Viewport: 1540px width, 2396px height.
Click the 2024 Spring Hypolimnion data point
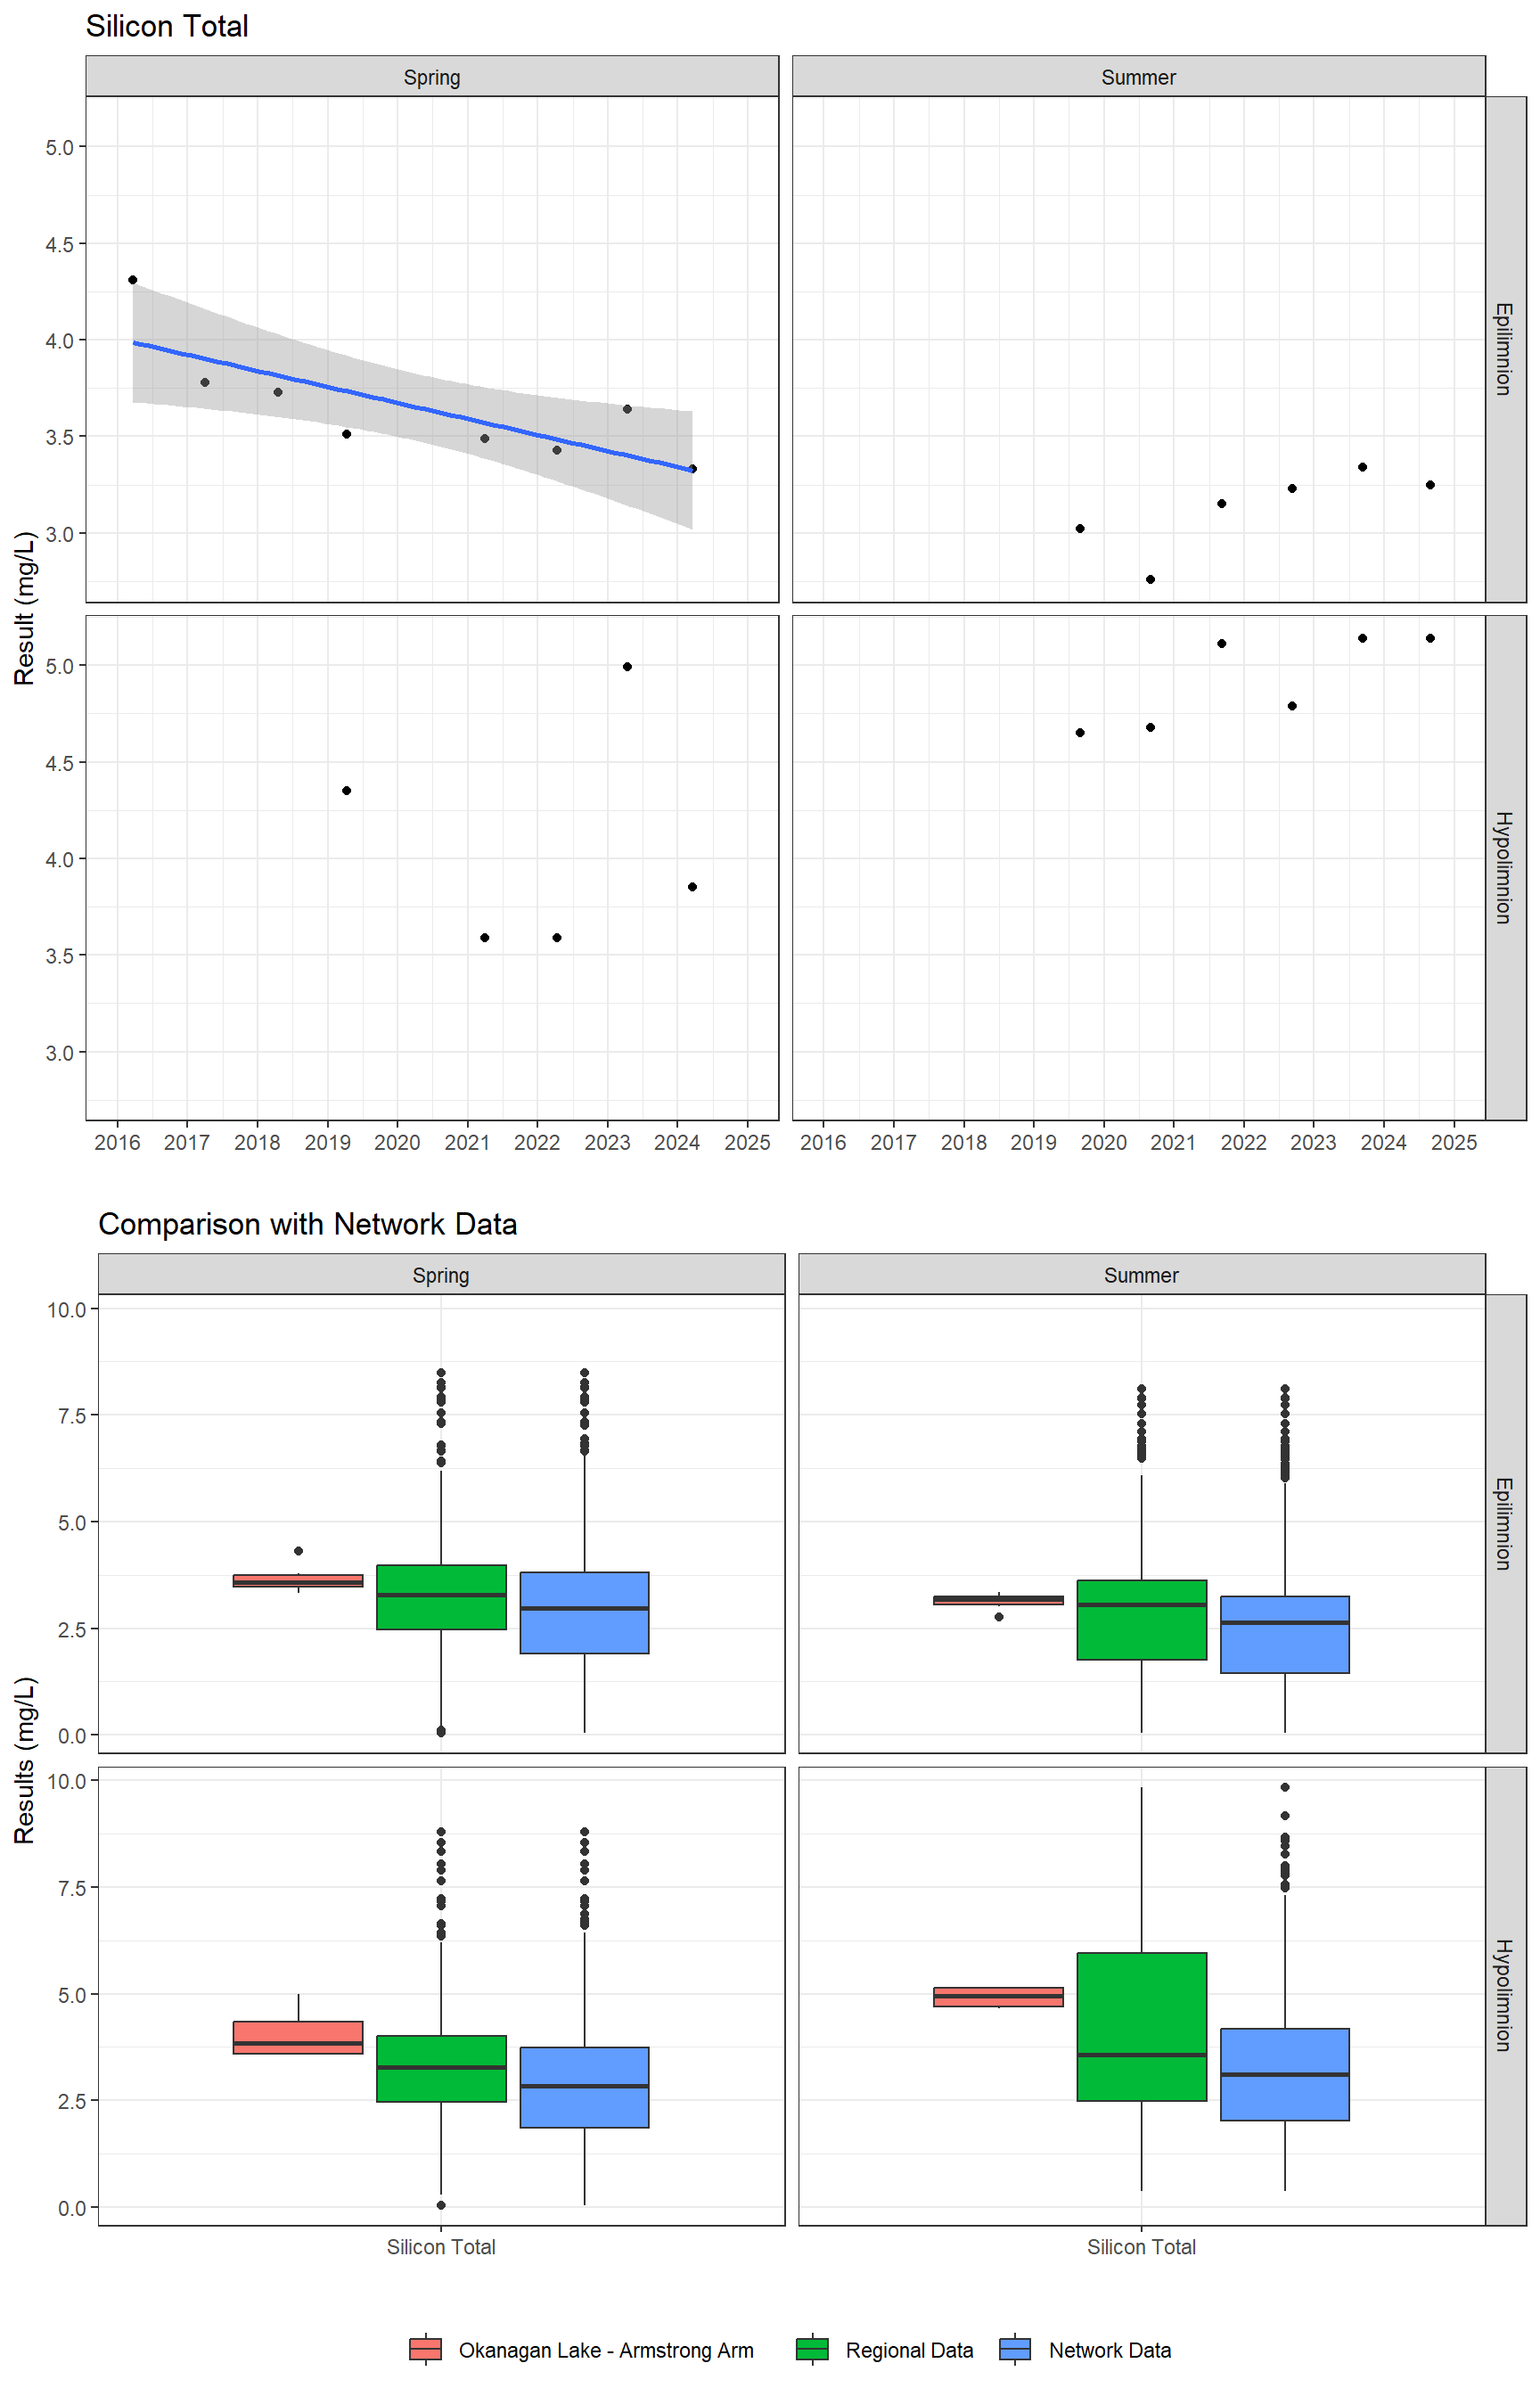coord(692,887)
